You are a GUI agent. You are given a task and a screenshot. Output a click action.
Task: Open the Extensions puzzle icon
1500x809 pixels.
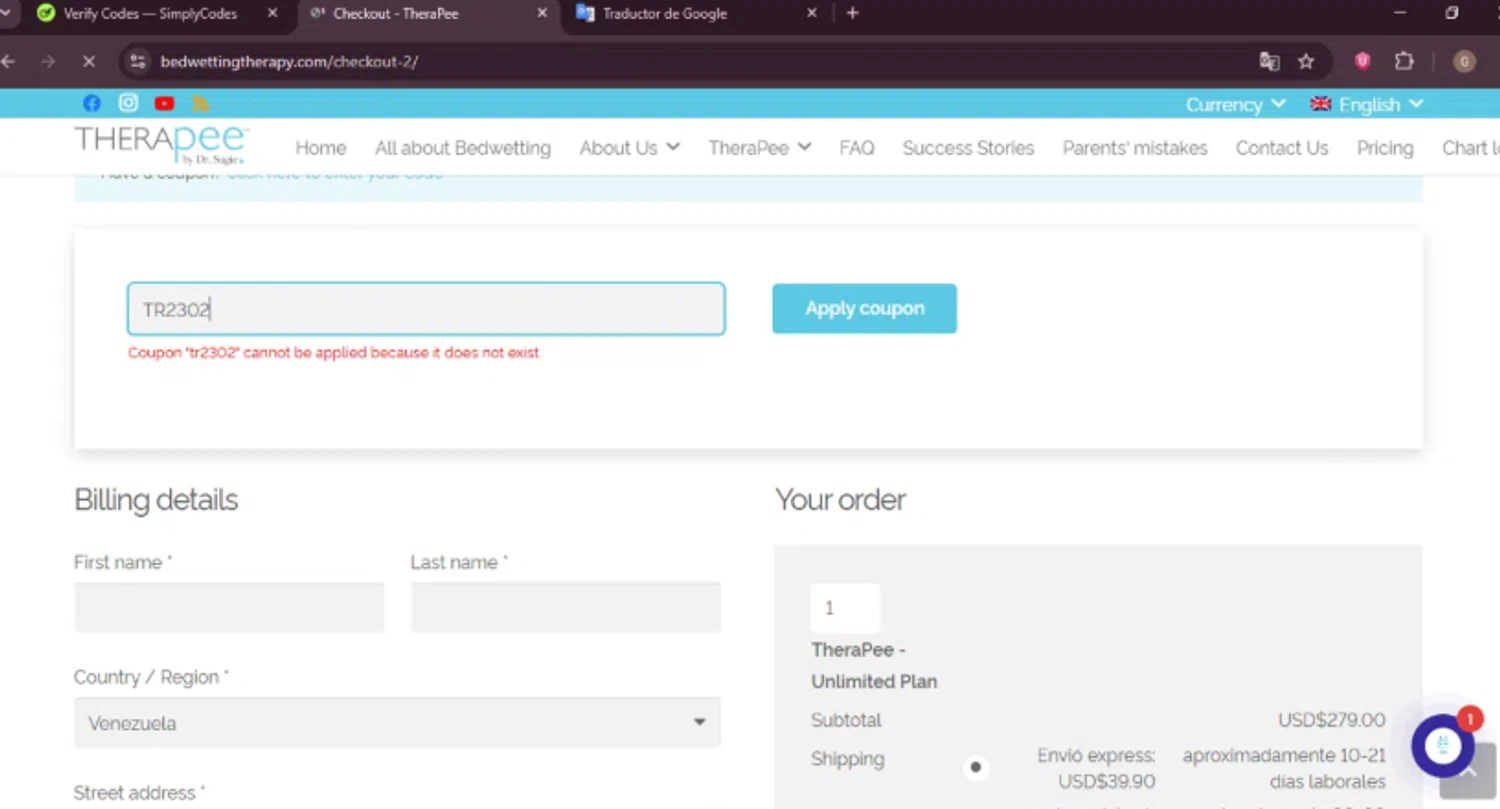(x=1404, y=61)
